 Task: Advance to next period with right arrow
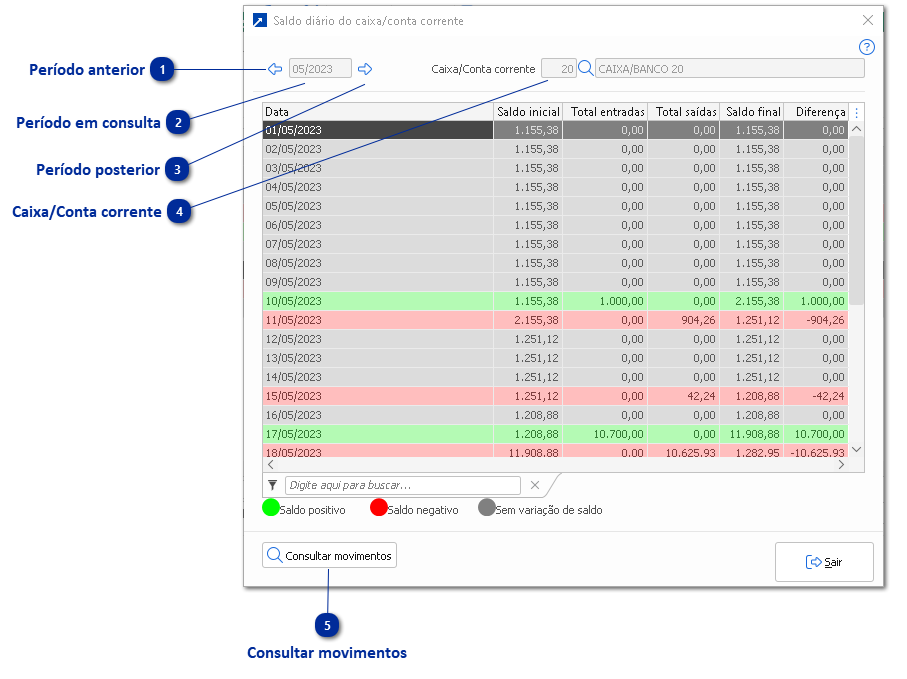click(365, 69)
